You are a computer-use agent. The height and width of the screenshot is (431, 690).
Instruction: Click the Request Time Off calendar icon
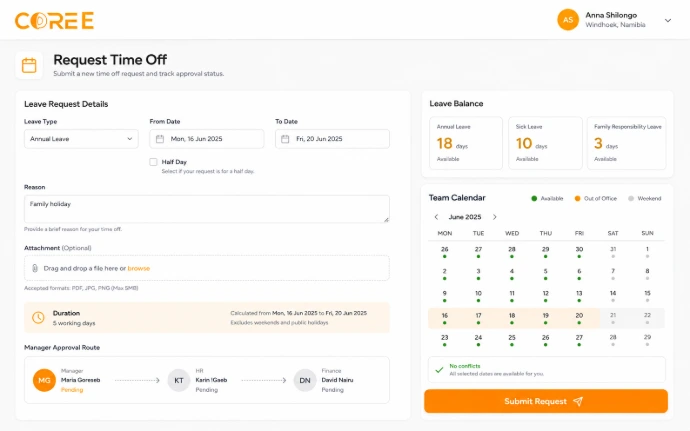(29, 65)
